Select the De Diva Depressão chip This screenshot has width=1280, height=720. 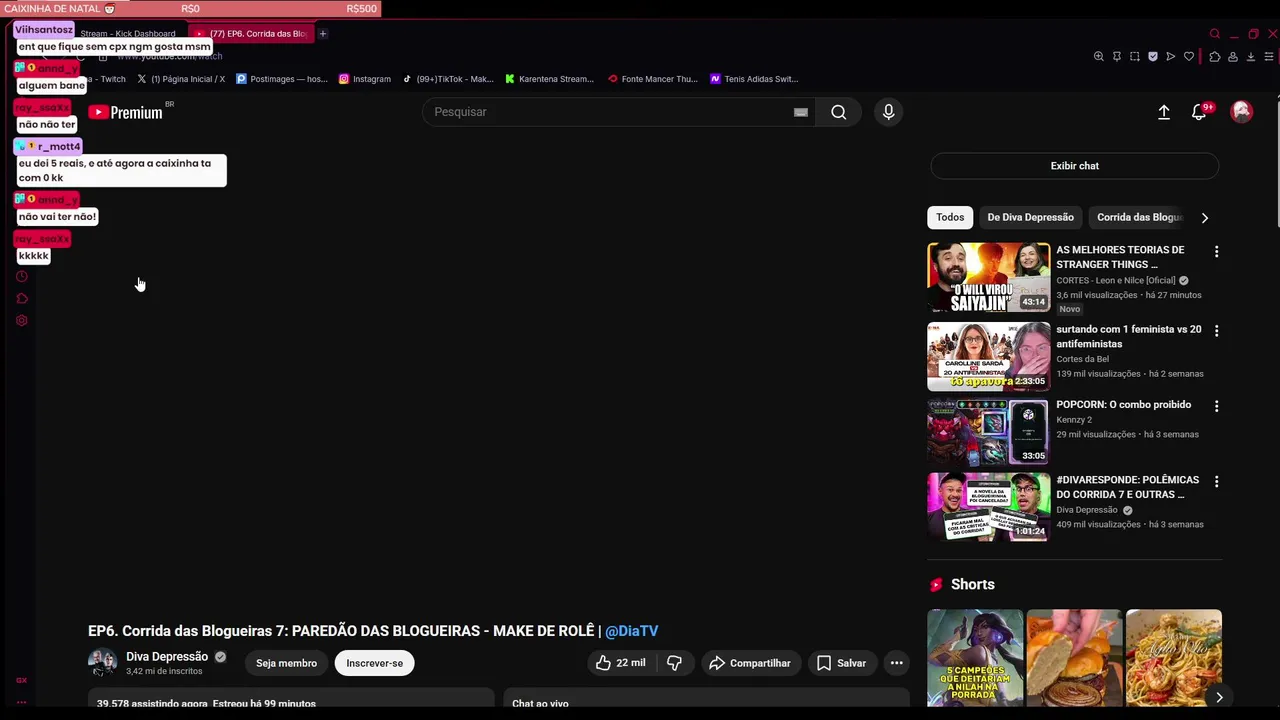click(1030, 217)
